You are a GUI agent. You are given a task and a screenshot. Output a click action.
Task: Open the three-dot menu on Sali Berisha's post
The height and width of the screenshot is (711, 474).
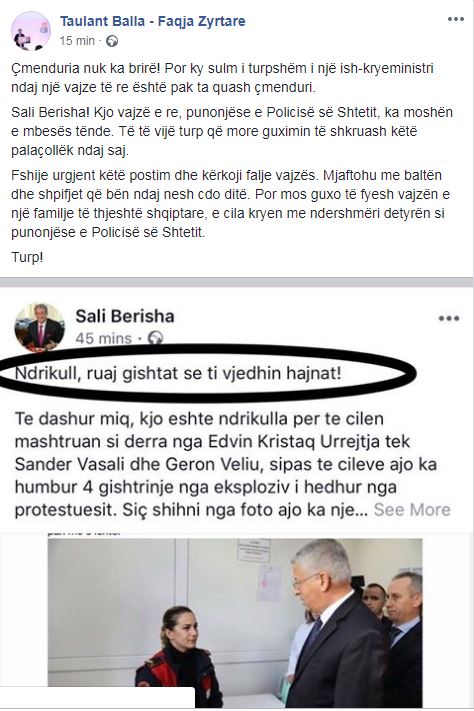[449, 318]
